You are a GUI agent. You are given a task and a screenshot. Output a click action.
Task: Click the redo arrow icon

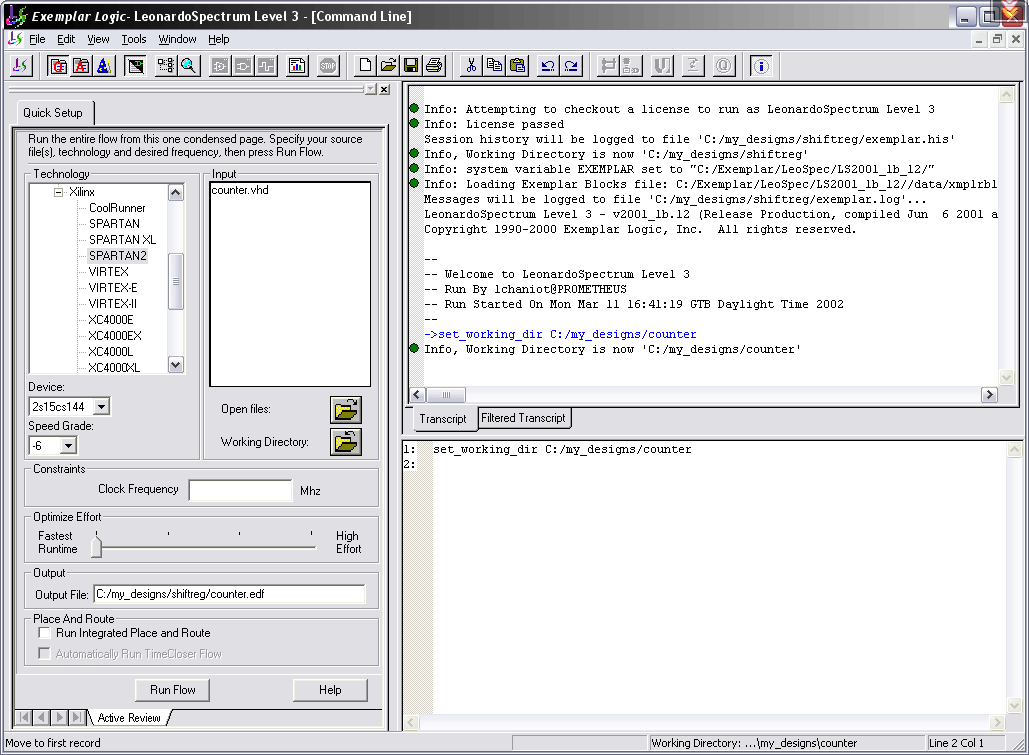[x=571, y=66]
